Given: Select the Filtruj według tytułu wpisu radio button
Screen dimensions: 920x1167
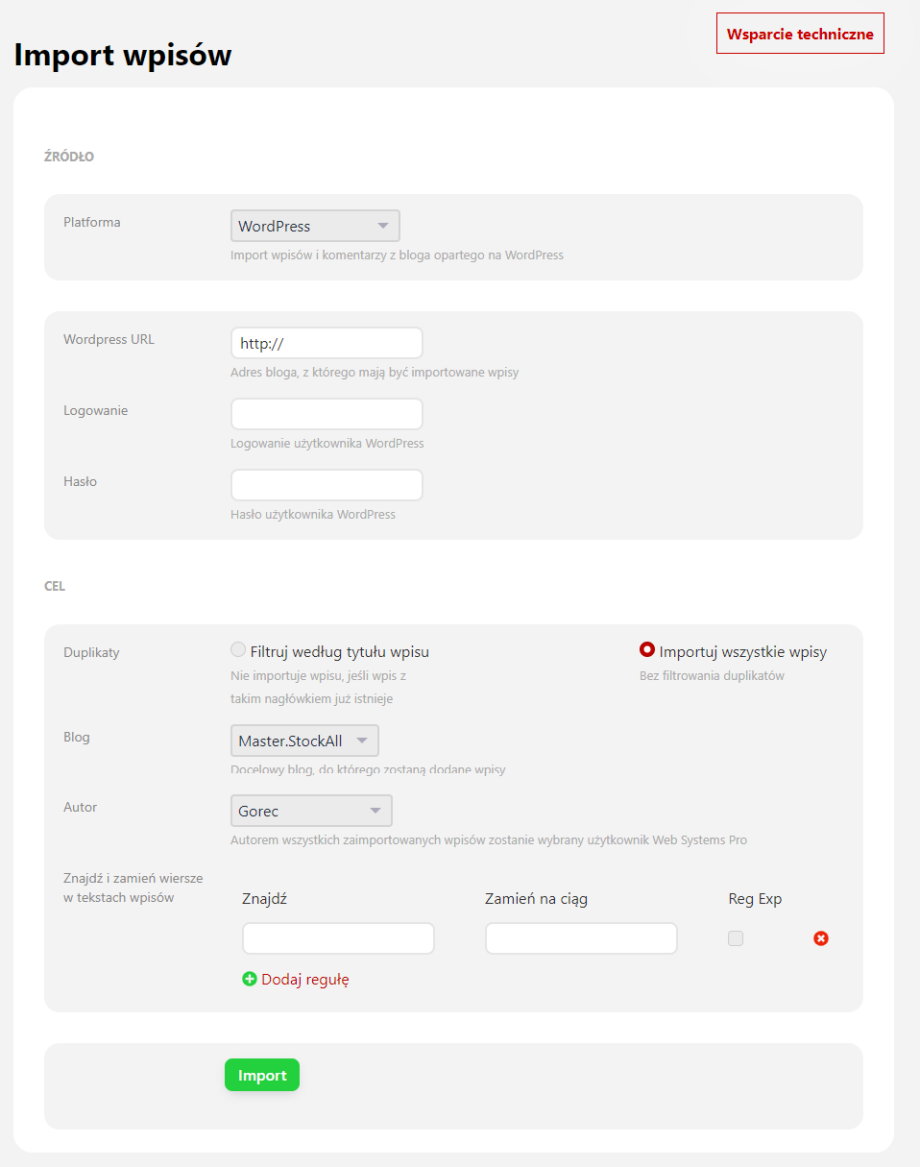Looking at the screenshot, I should click(x=238, y=650).
